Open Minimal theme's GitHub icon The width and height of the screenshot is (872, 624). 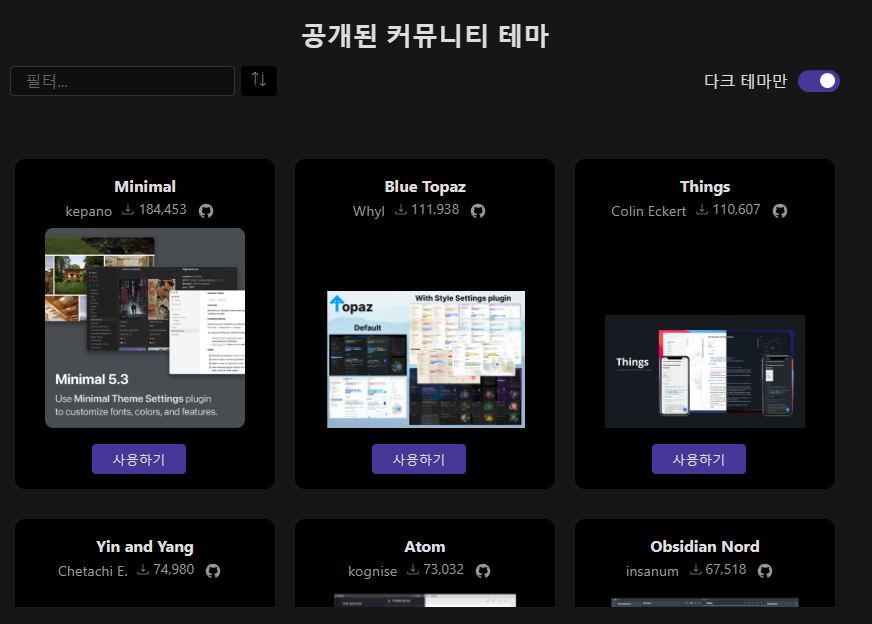(x=206, y=211)
